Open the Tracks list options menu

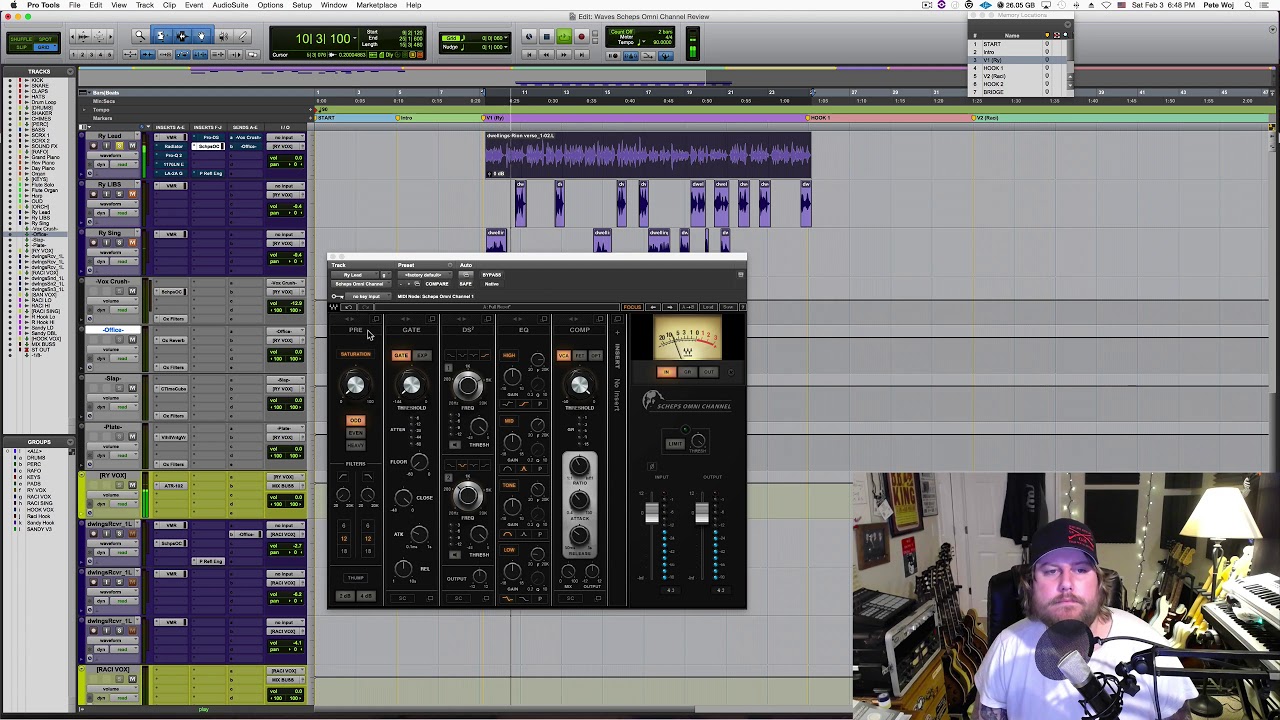pyautogui.click(x=70, y=71)
